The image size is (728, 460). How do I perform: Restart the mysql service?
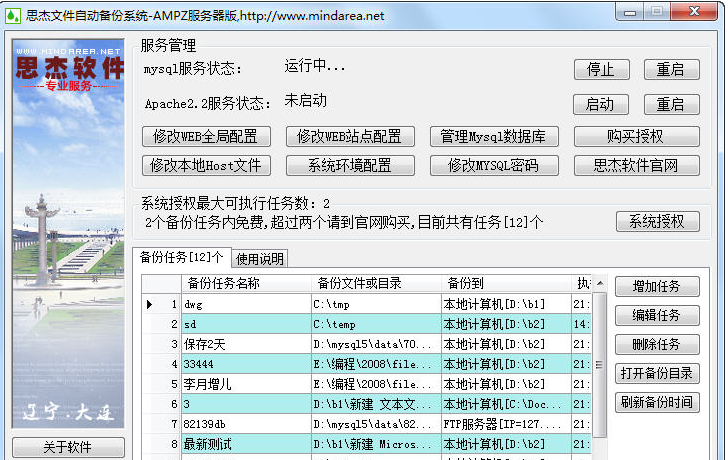[x=671, y=70]
